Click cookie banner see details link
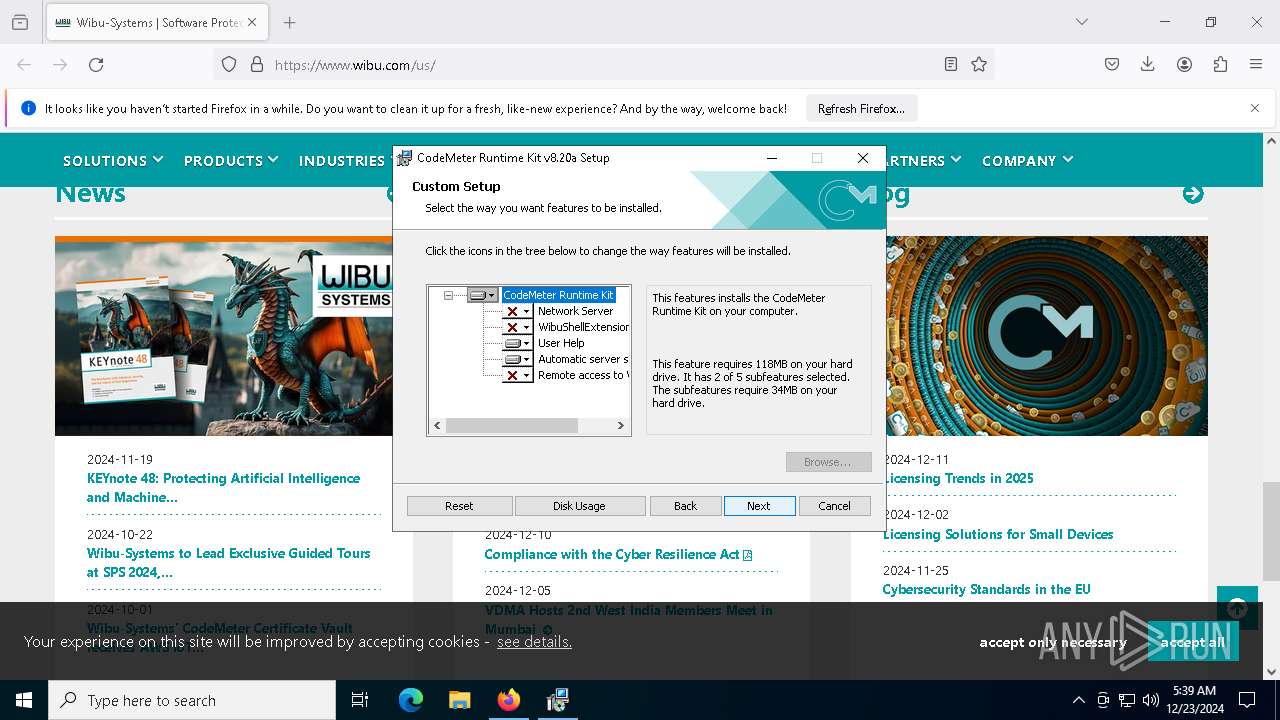This screenshot has height=720, width=1280. click(x=534, y=641)
